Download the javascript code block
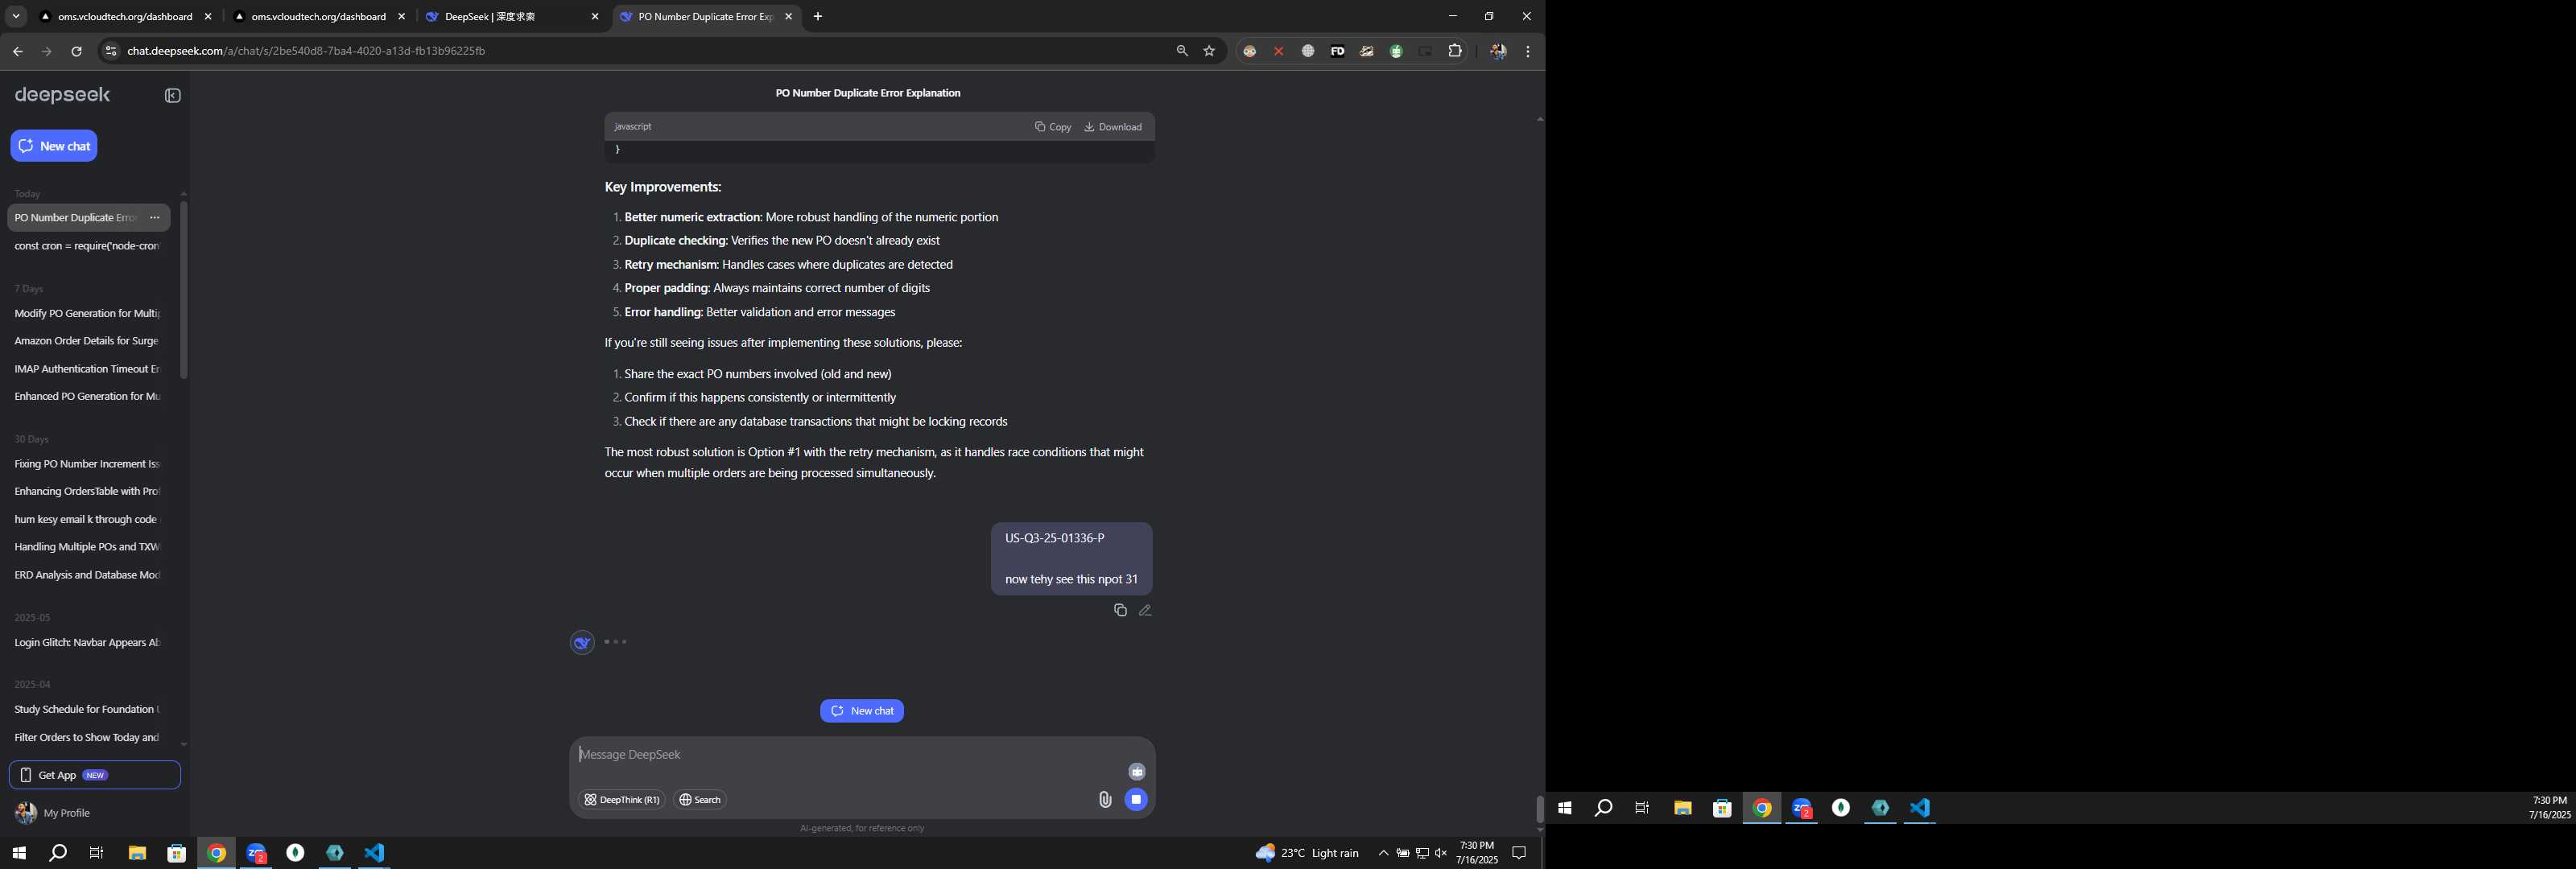 tap(1113, 127)
